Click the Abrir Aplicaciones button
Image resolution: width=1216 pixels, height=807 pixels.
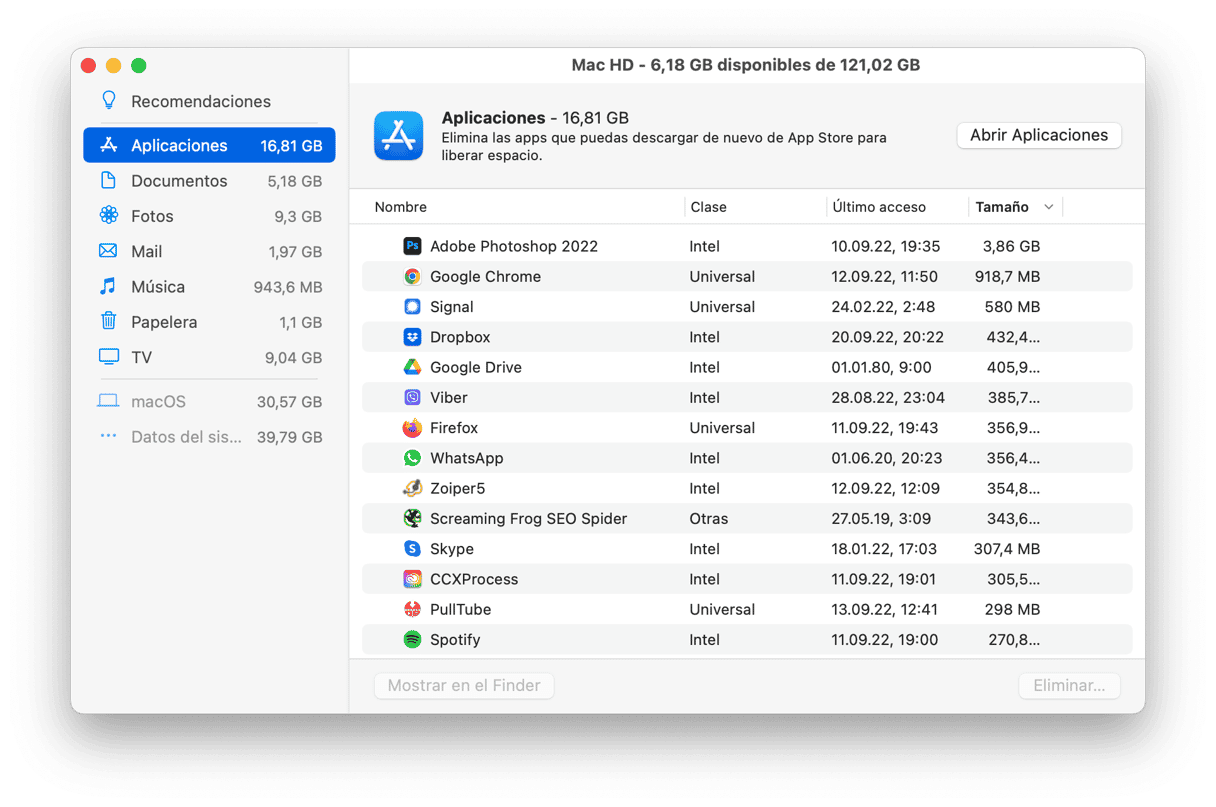click(x=1039, y=135)
